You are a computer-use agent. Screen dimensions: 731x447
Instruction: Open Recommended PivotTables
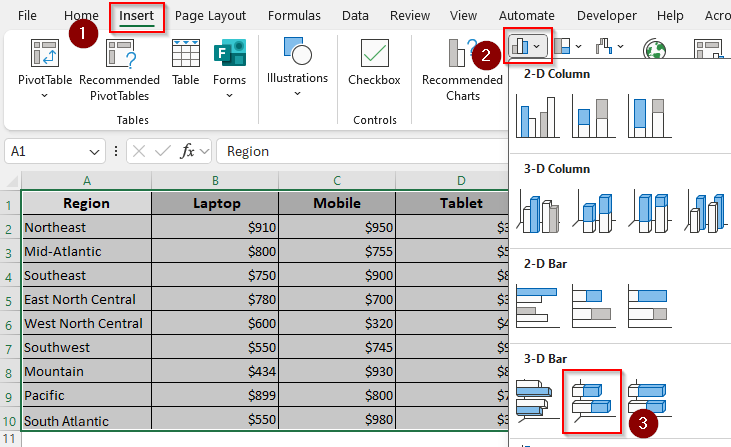click(x=119, y=70)
